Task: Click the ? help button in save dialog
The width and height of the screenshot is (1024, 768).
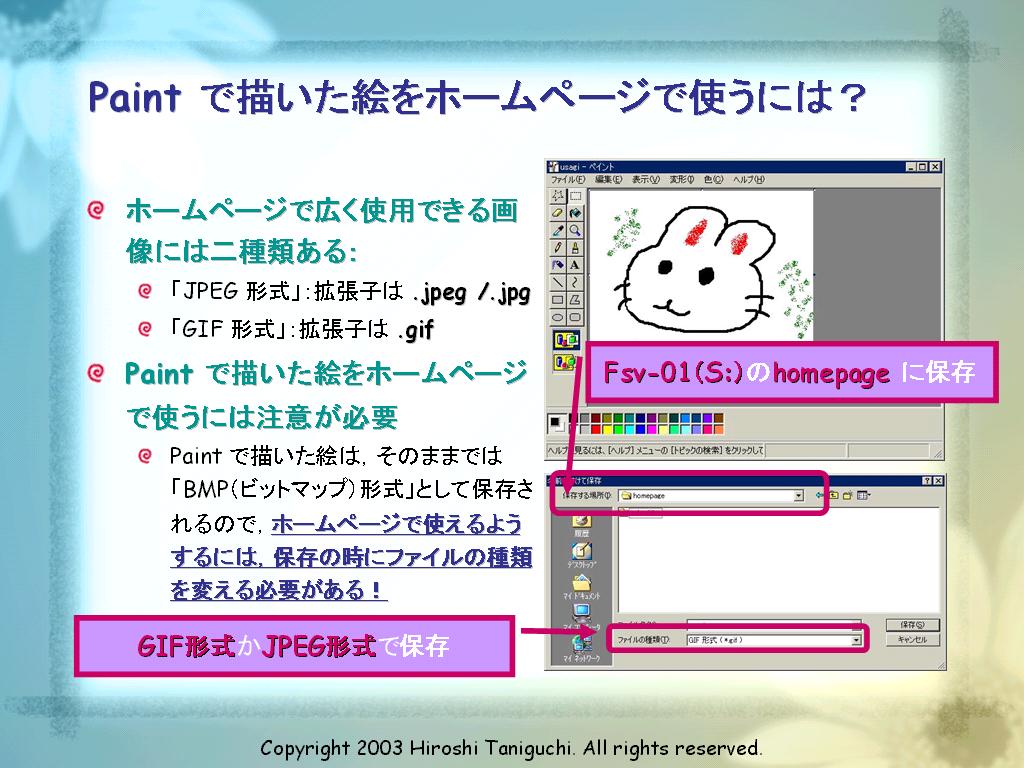Action: (927, 481)
